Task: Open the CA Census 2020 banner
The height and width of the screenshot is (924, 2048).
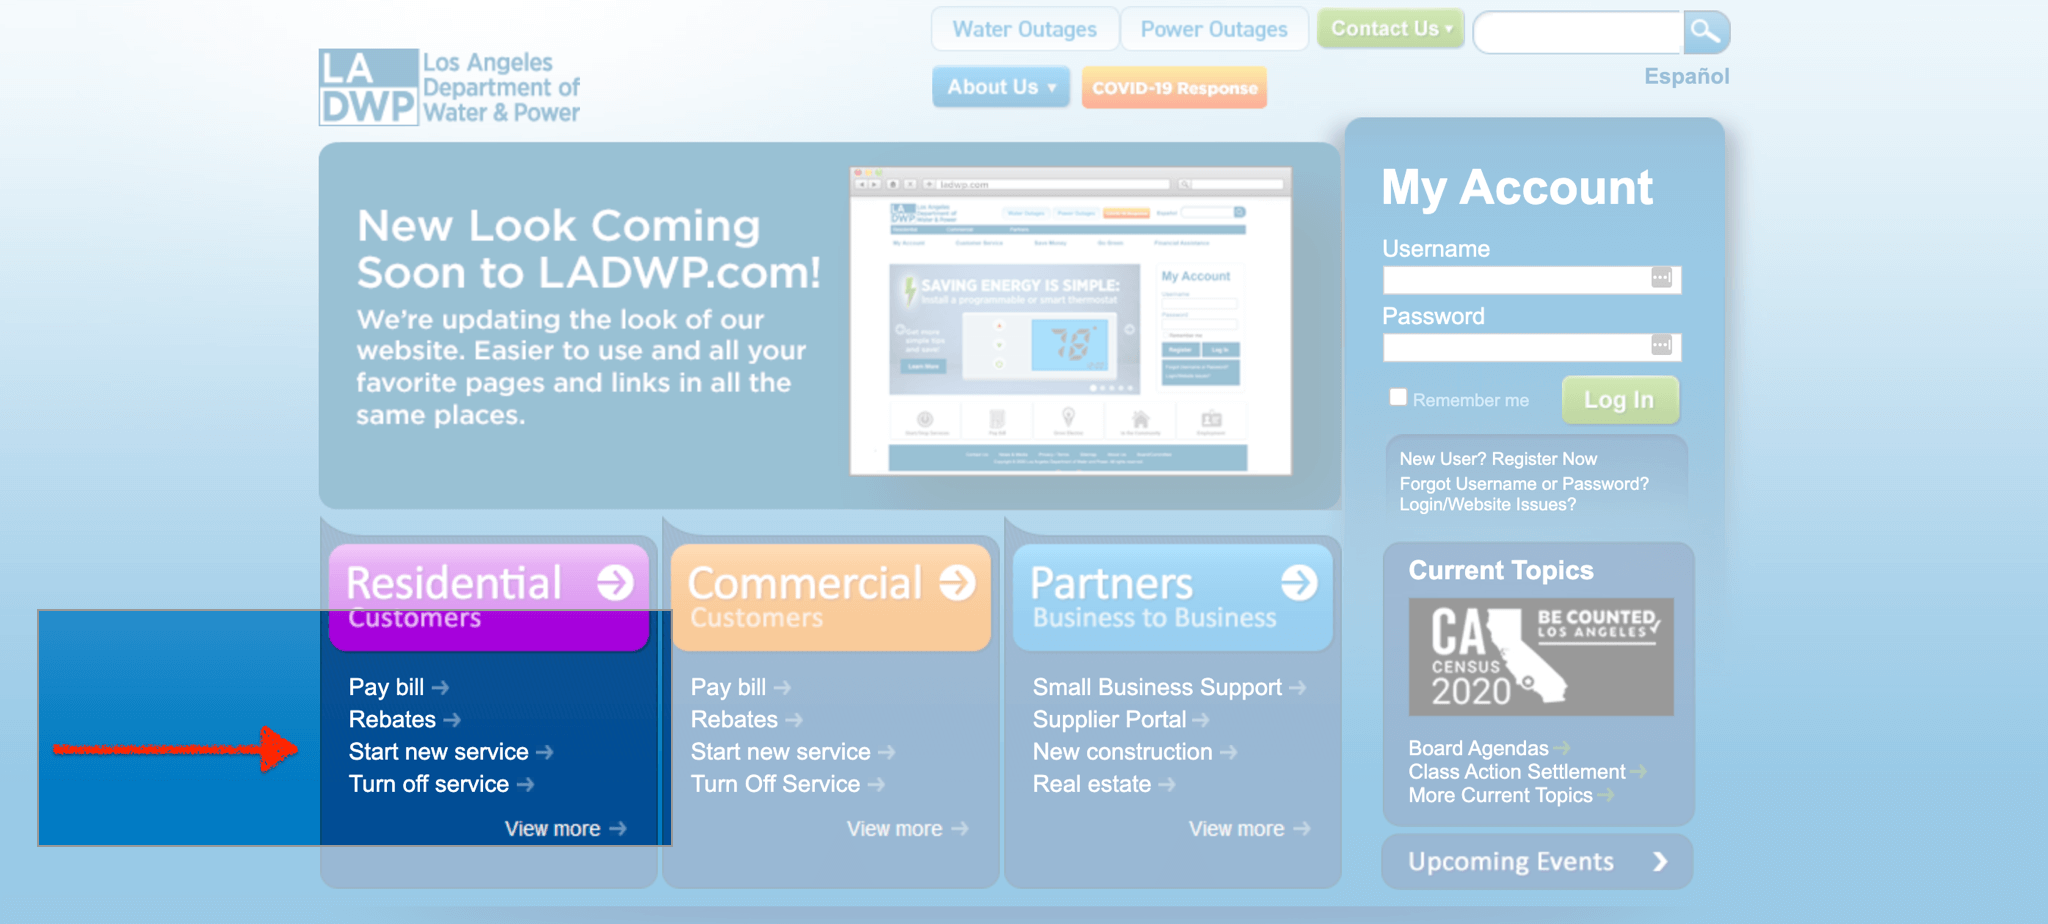Action: 1541,657
